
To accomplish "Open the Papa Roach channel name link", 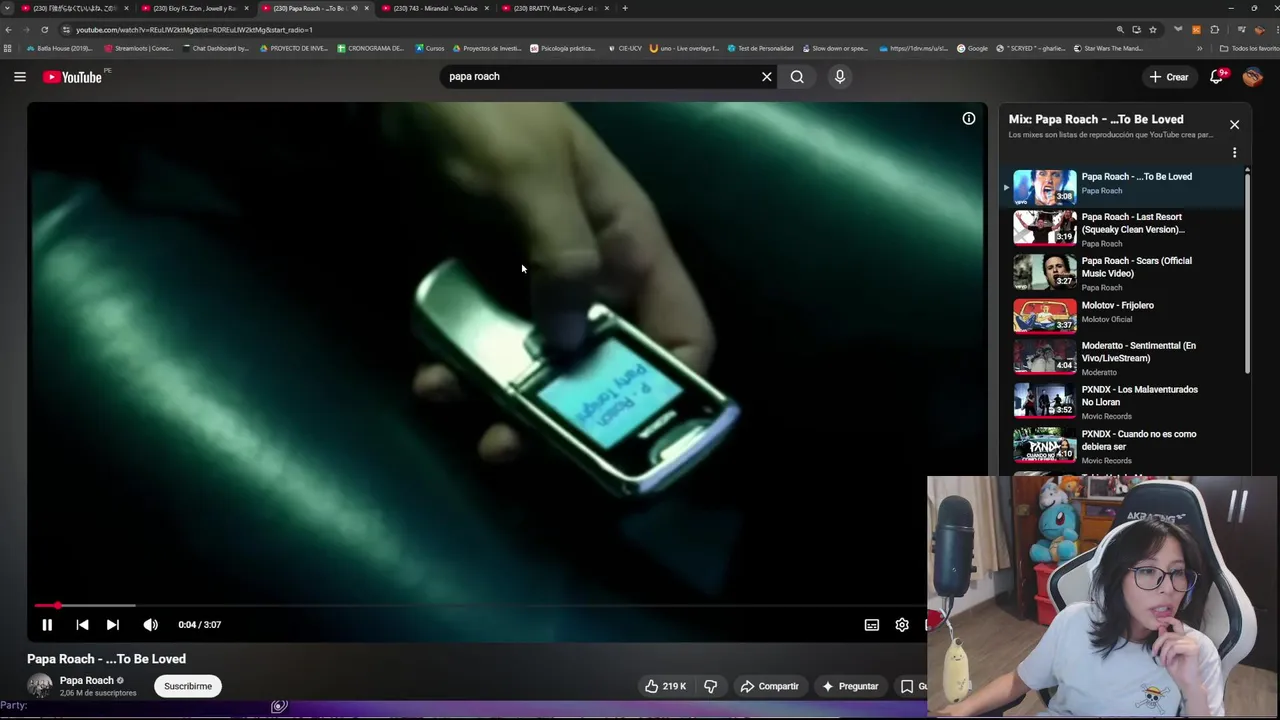I will (86, 680).
